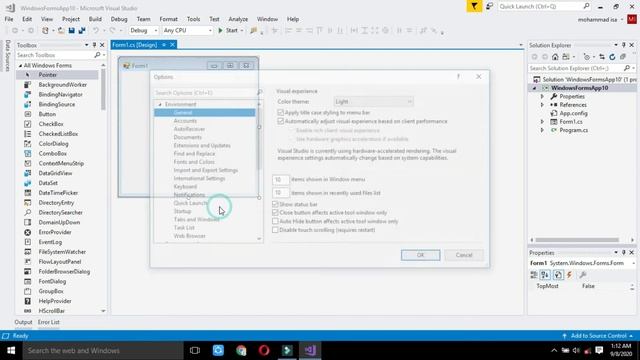
Task: Open Opera browser from the taskbar
Action: pyautogui.click(x=264, y=350)
